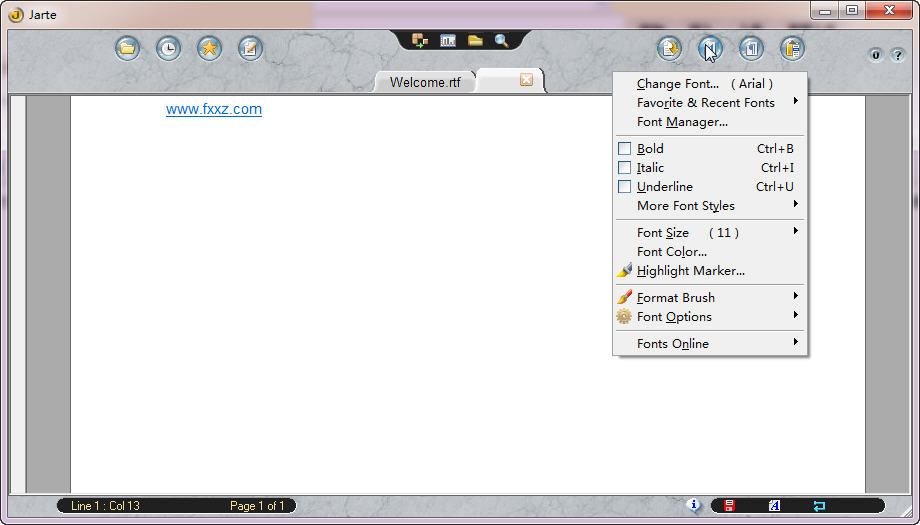
Task: Open the Favorites star icon
Action: coord(209,48)
